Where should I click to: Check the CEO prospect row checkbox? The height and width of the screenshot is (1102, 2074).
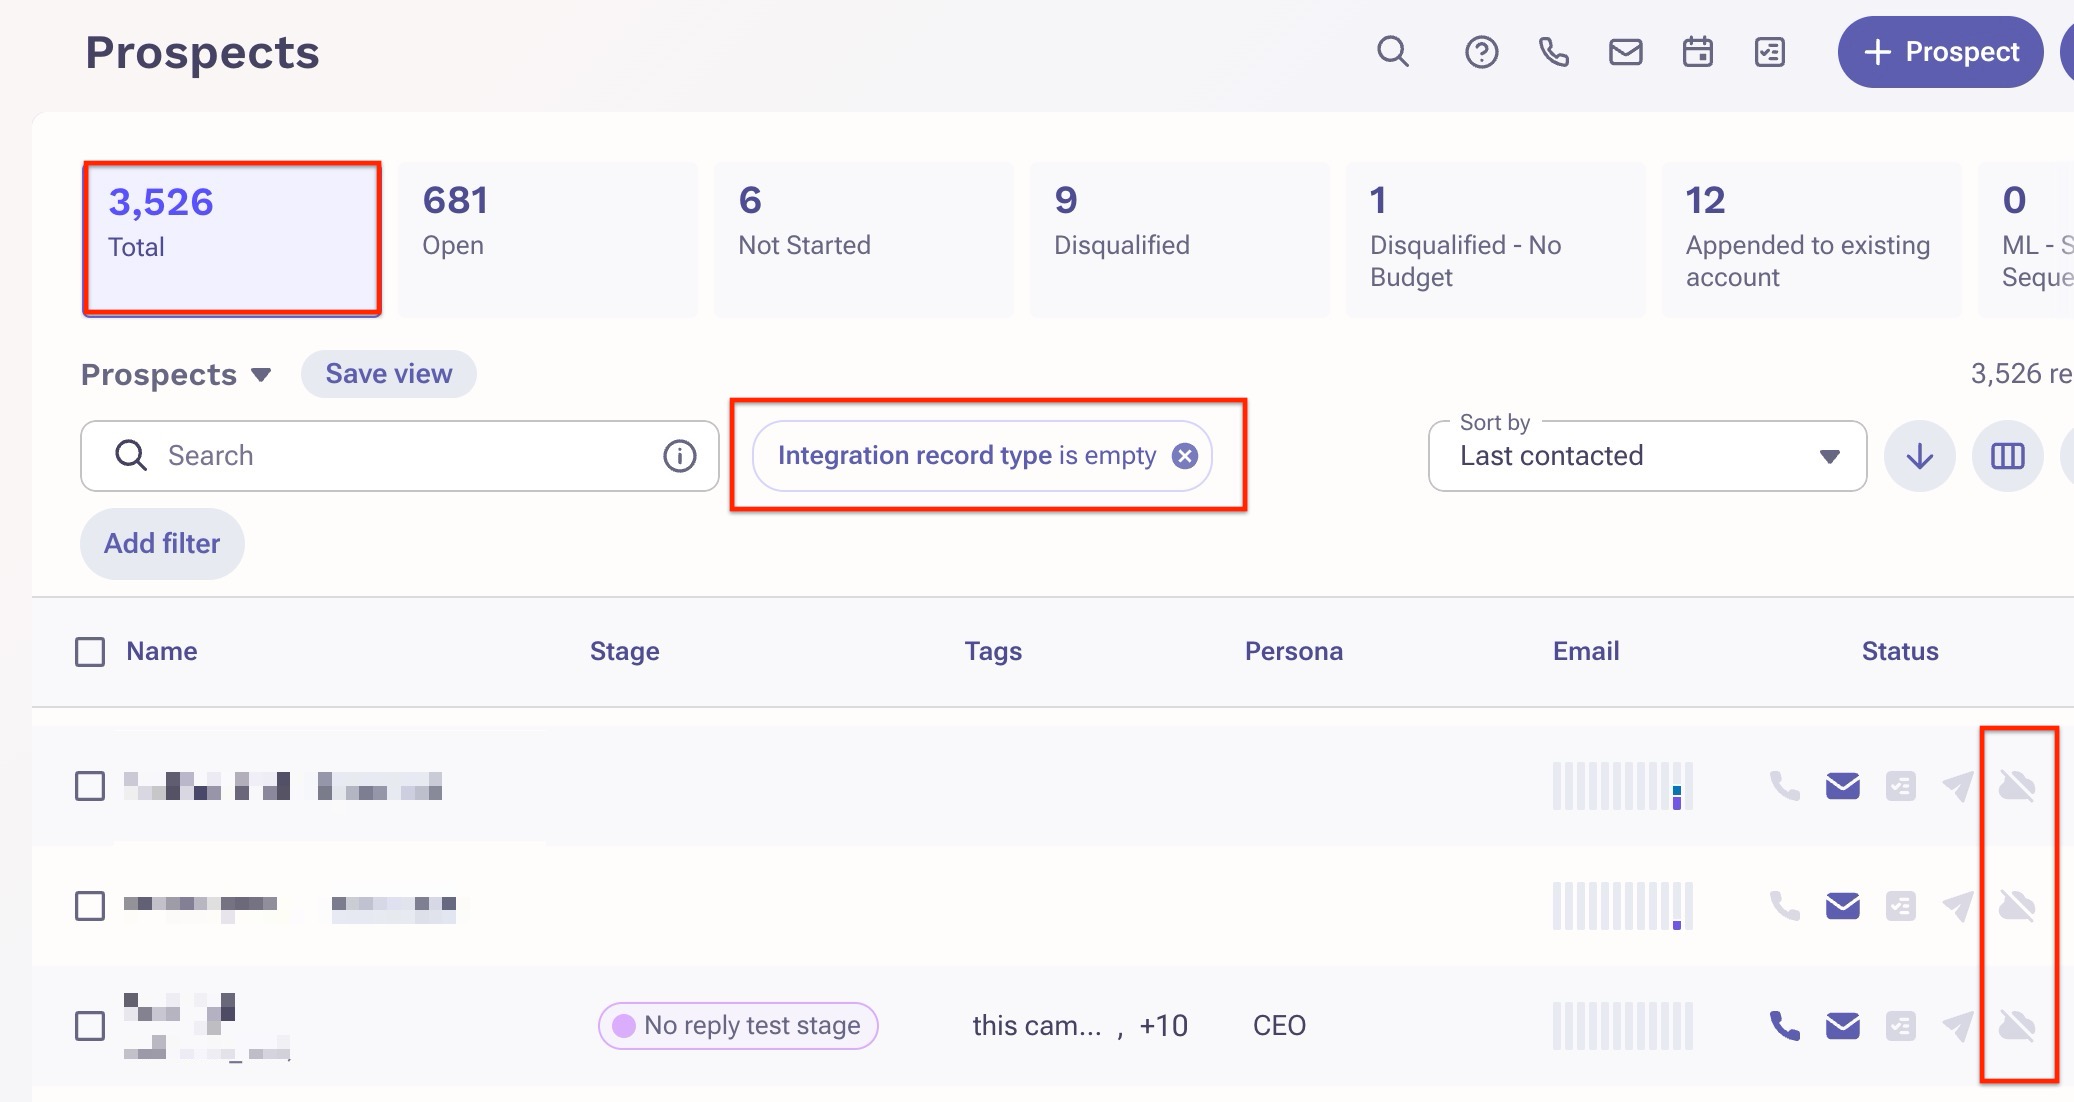(90, 1026)
